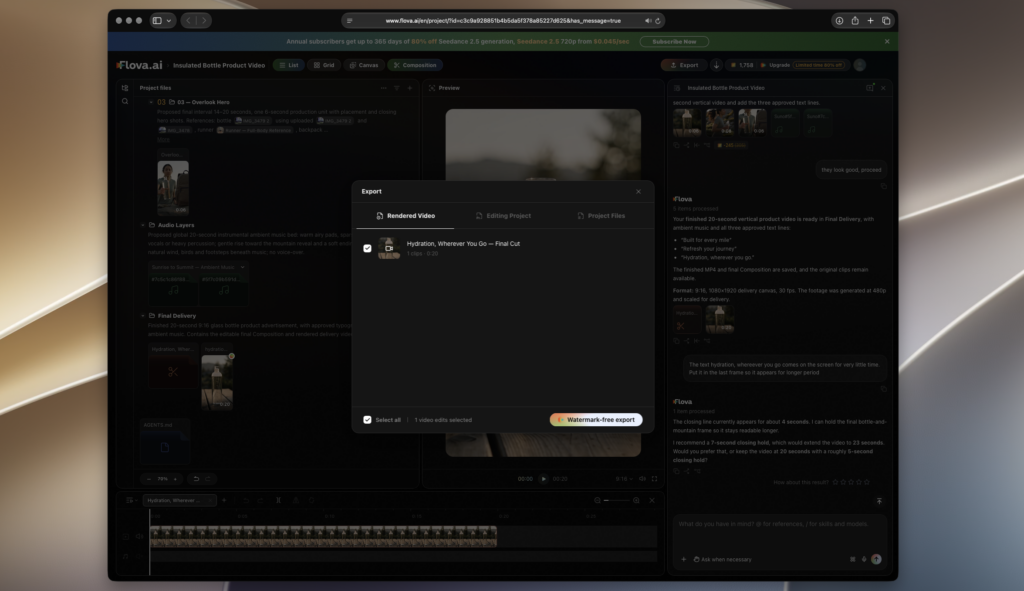This screenshot has height=591, width=1024.
Task: Click the scroll-to-top arrow above the chat input
Action: (879, 501)
